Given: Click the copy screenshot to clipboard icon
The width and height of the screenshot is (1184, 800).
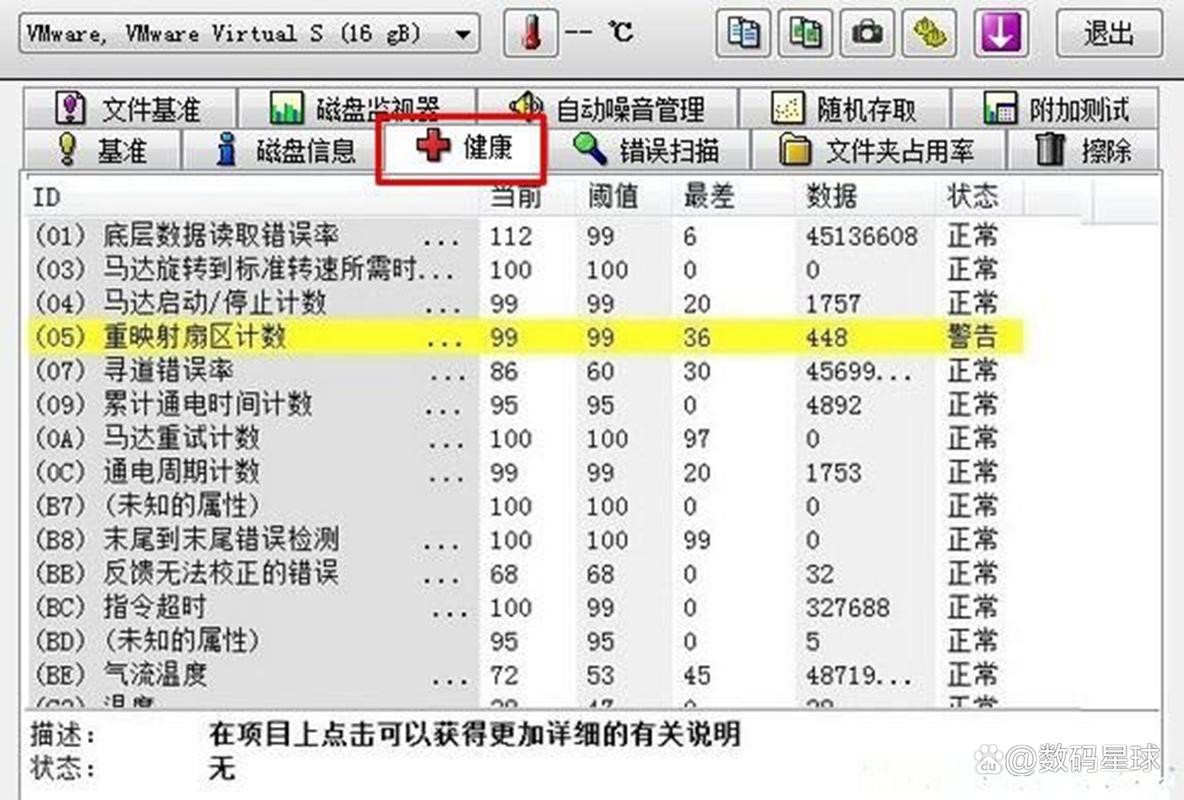Looking at the screenshot, I should 805,33.
